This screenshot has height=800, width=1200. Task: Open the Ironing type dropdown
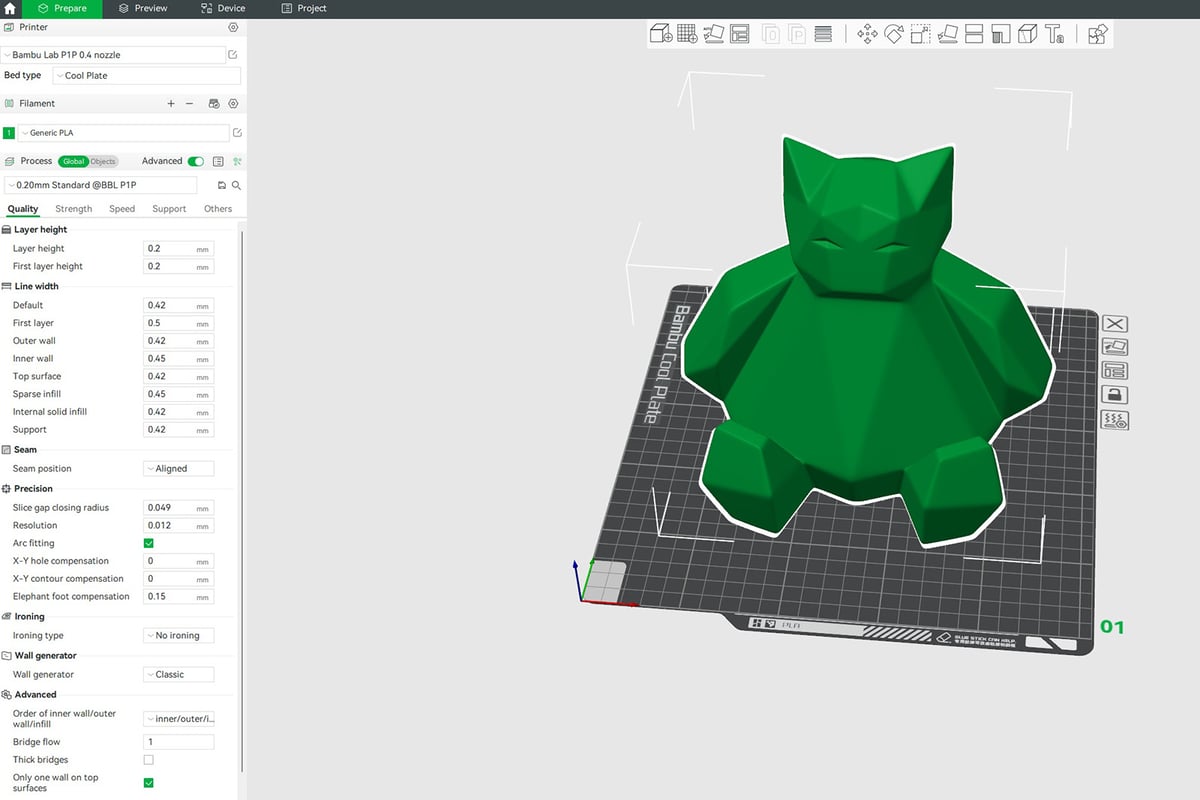(x=179, y=636)
